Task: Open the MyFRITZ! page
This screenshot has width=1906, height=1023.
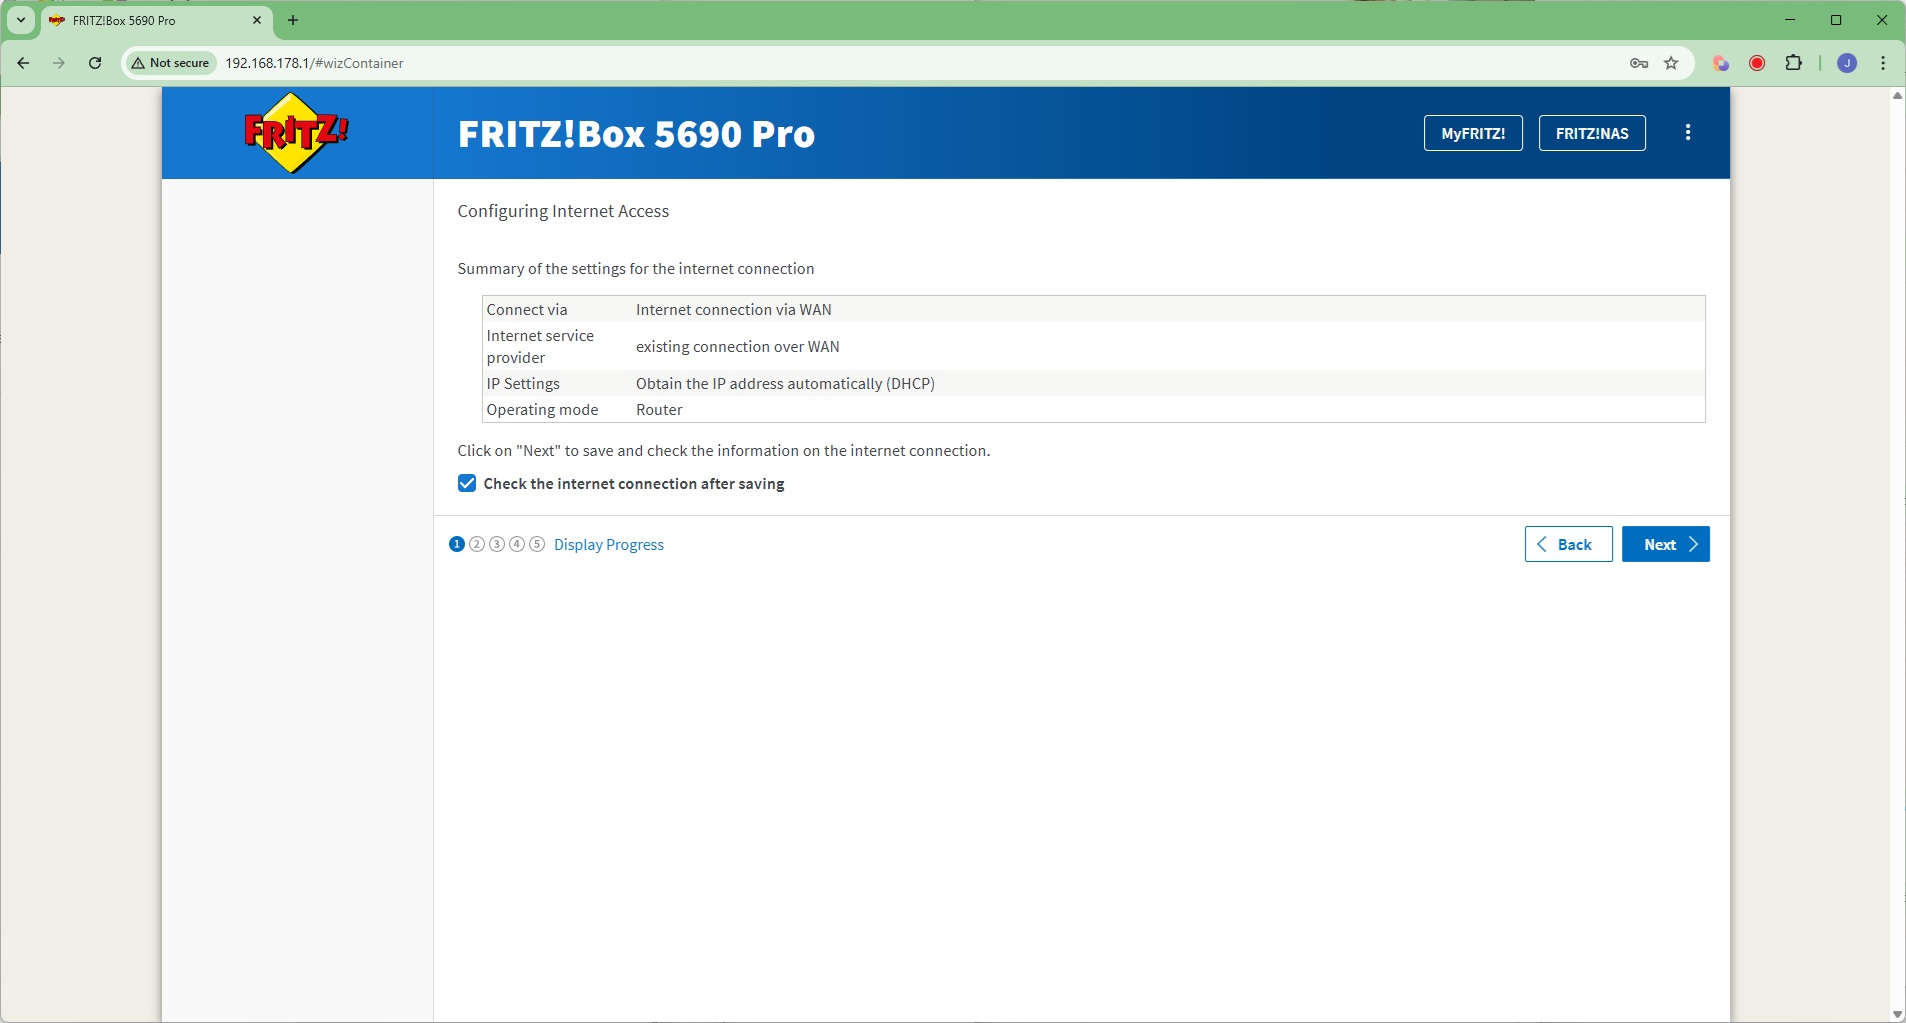Action: (x=1473, y=133)
